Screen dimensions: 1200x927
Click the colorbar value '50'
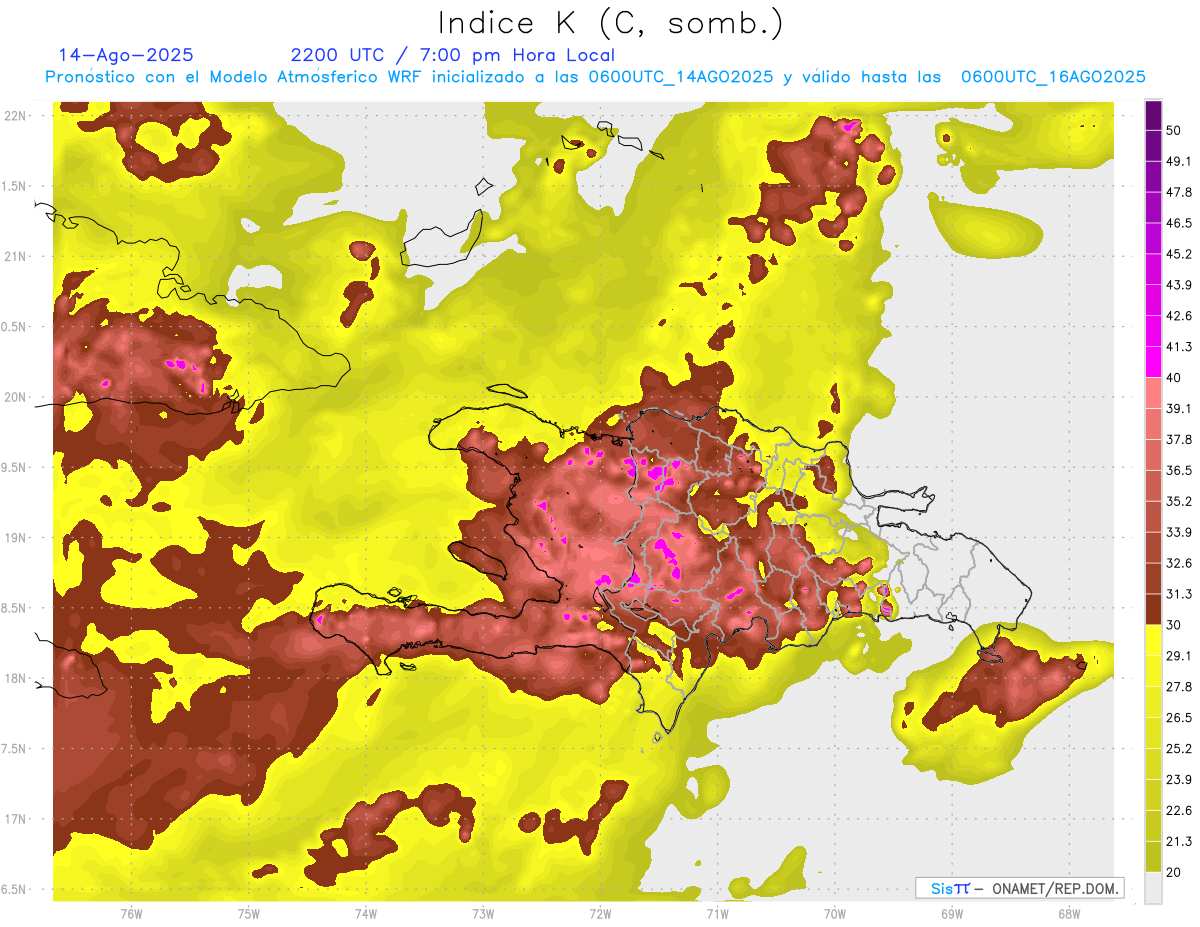click(x=1175, y=130)
